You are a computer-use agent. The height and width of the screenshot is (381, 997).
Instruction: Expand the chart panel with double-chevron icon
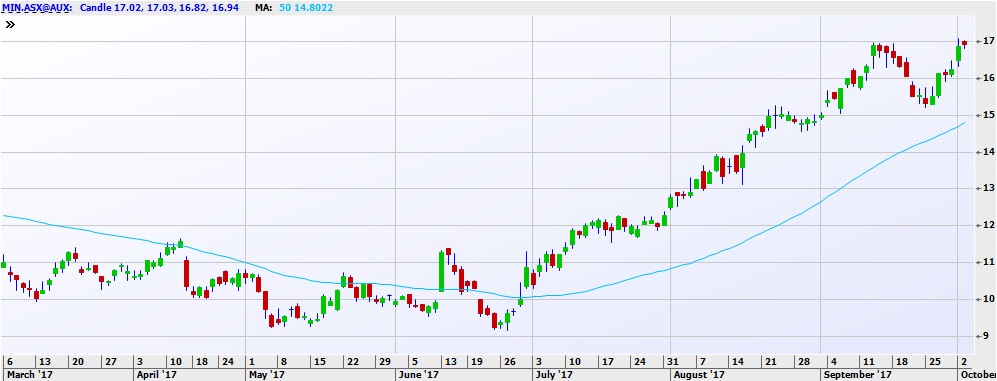coord(10,25)
